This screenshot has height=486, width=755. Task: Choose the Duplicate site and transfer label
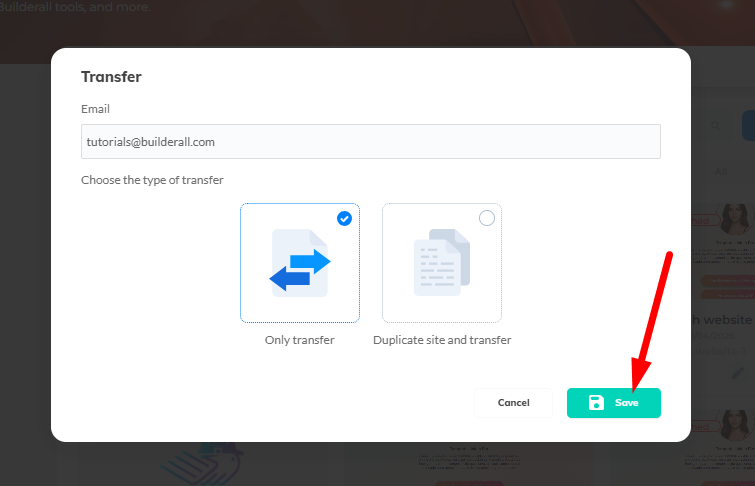click(442, 340)
